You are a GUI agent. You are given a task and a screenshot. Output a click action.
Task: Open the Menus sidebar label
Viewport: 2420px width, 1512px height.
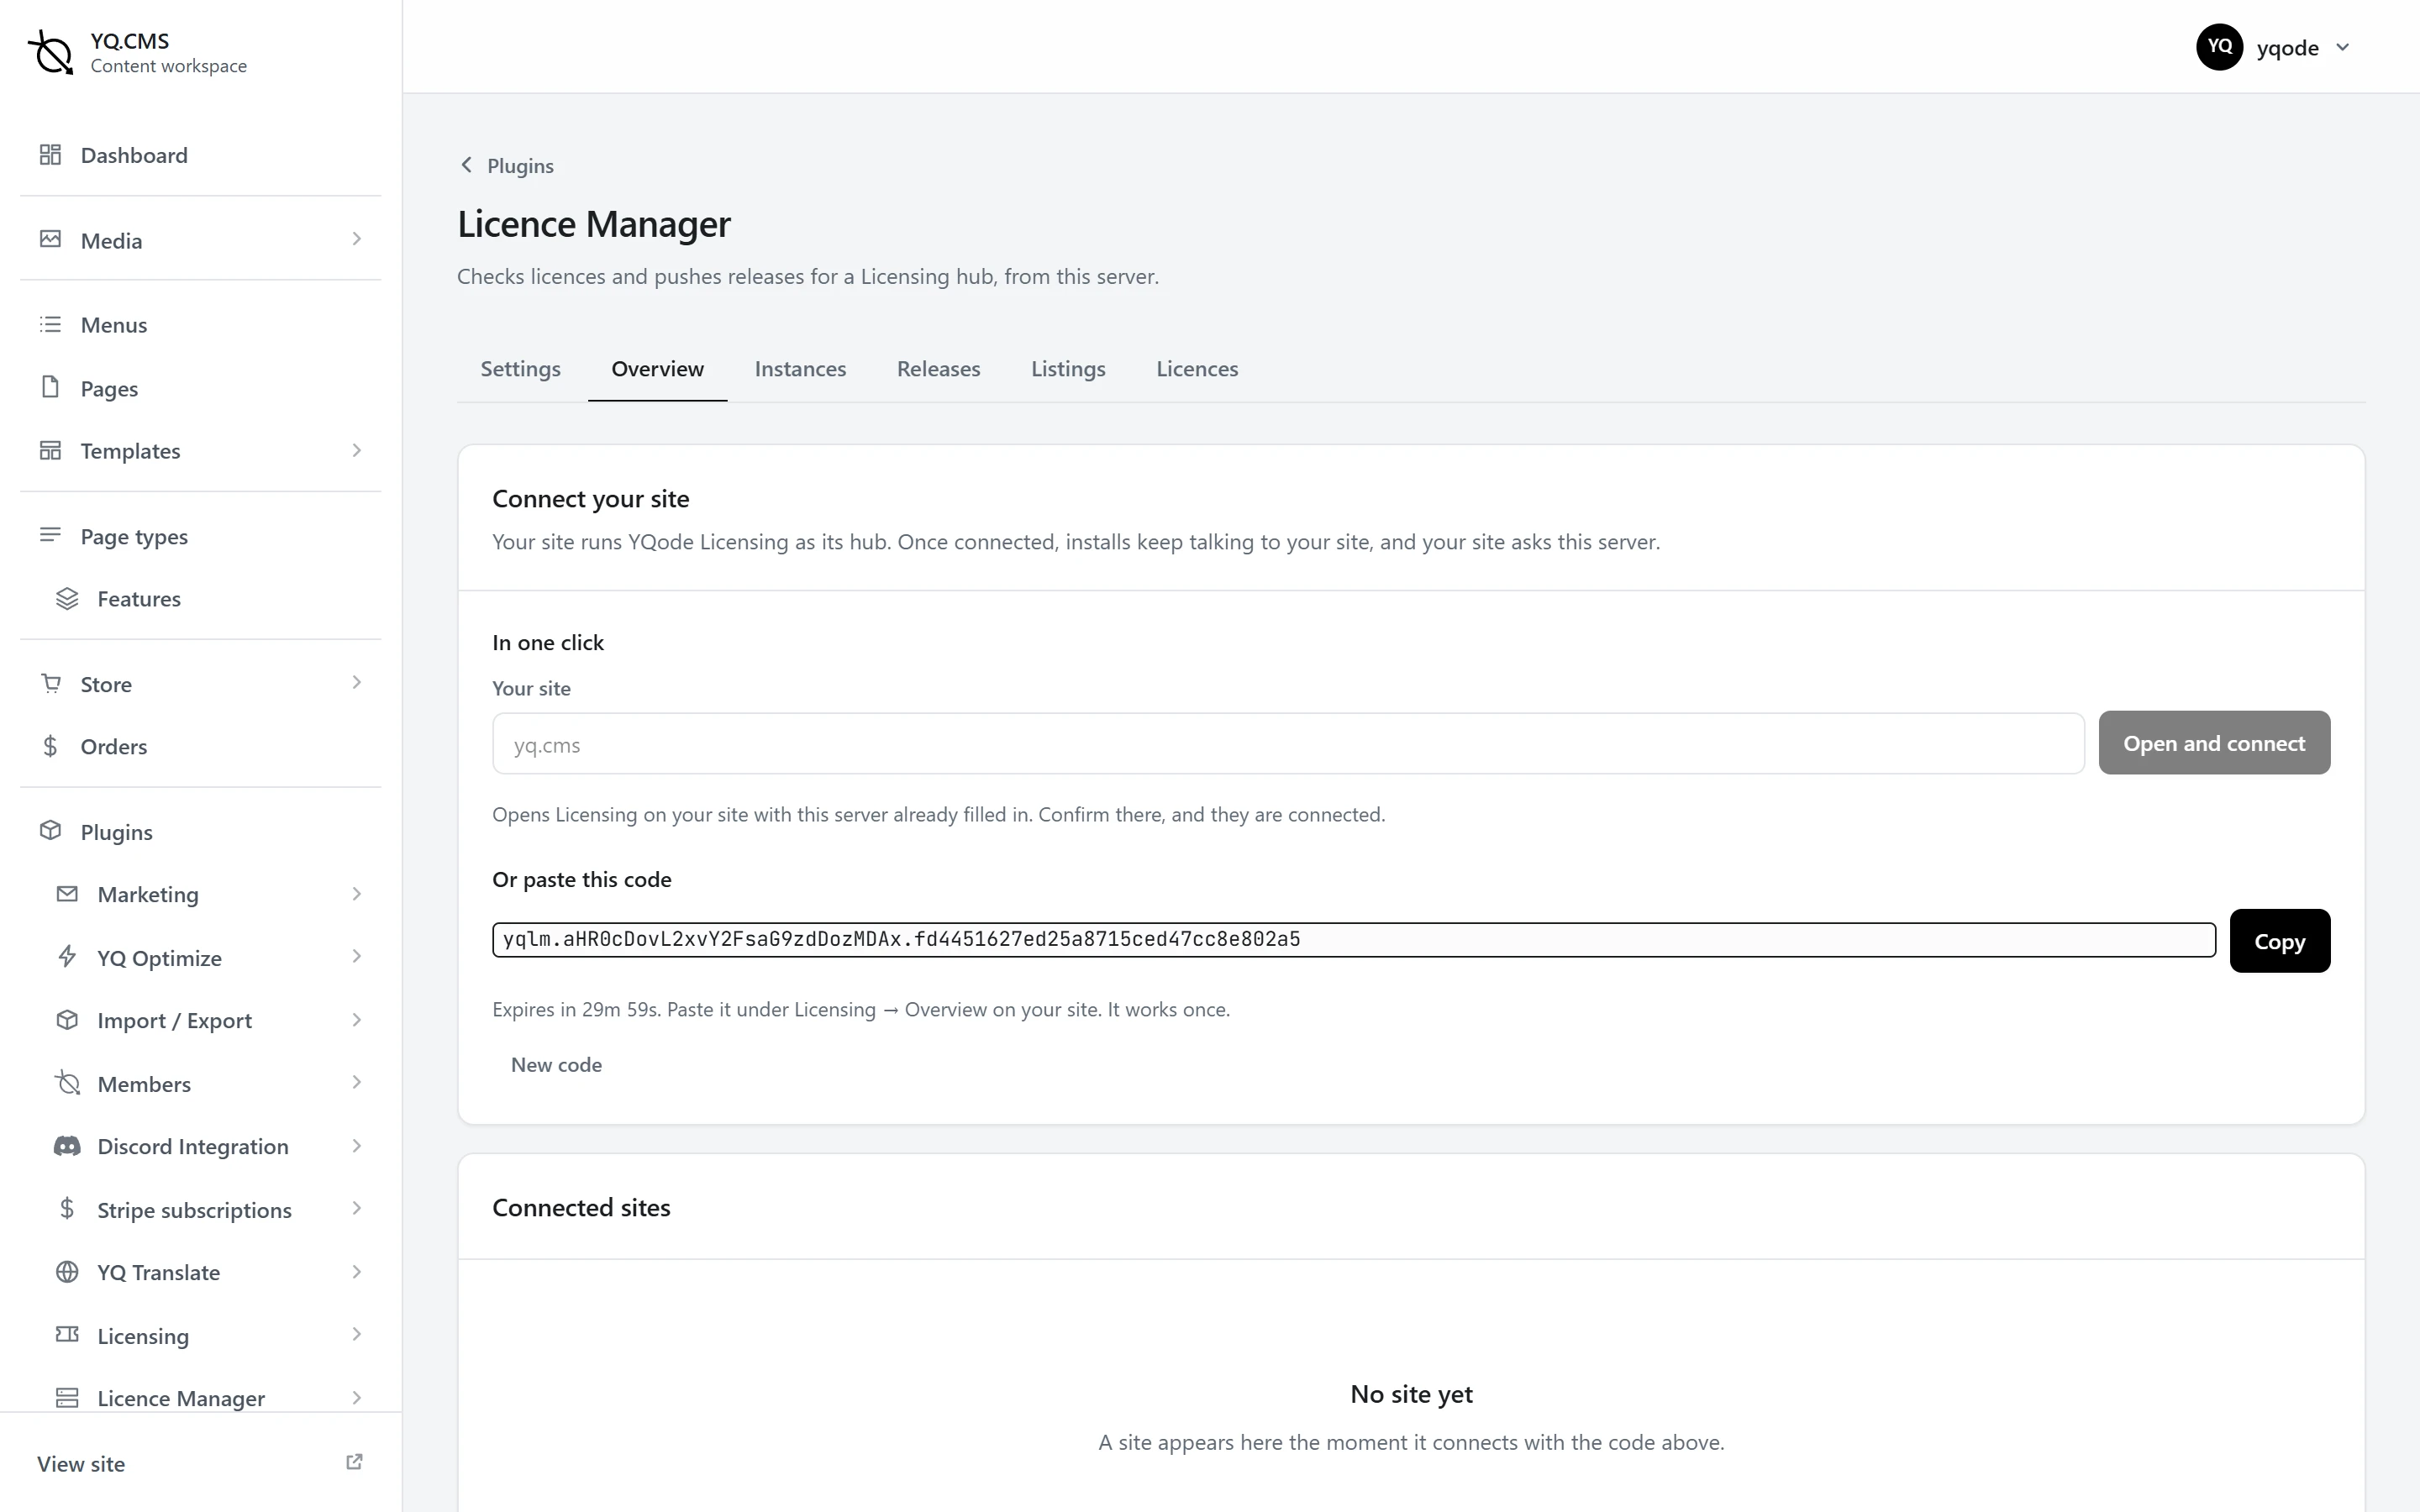(114, 325)
